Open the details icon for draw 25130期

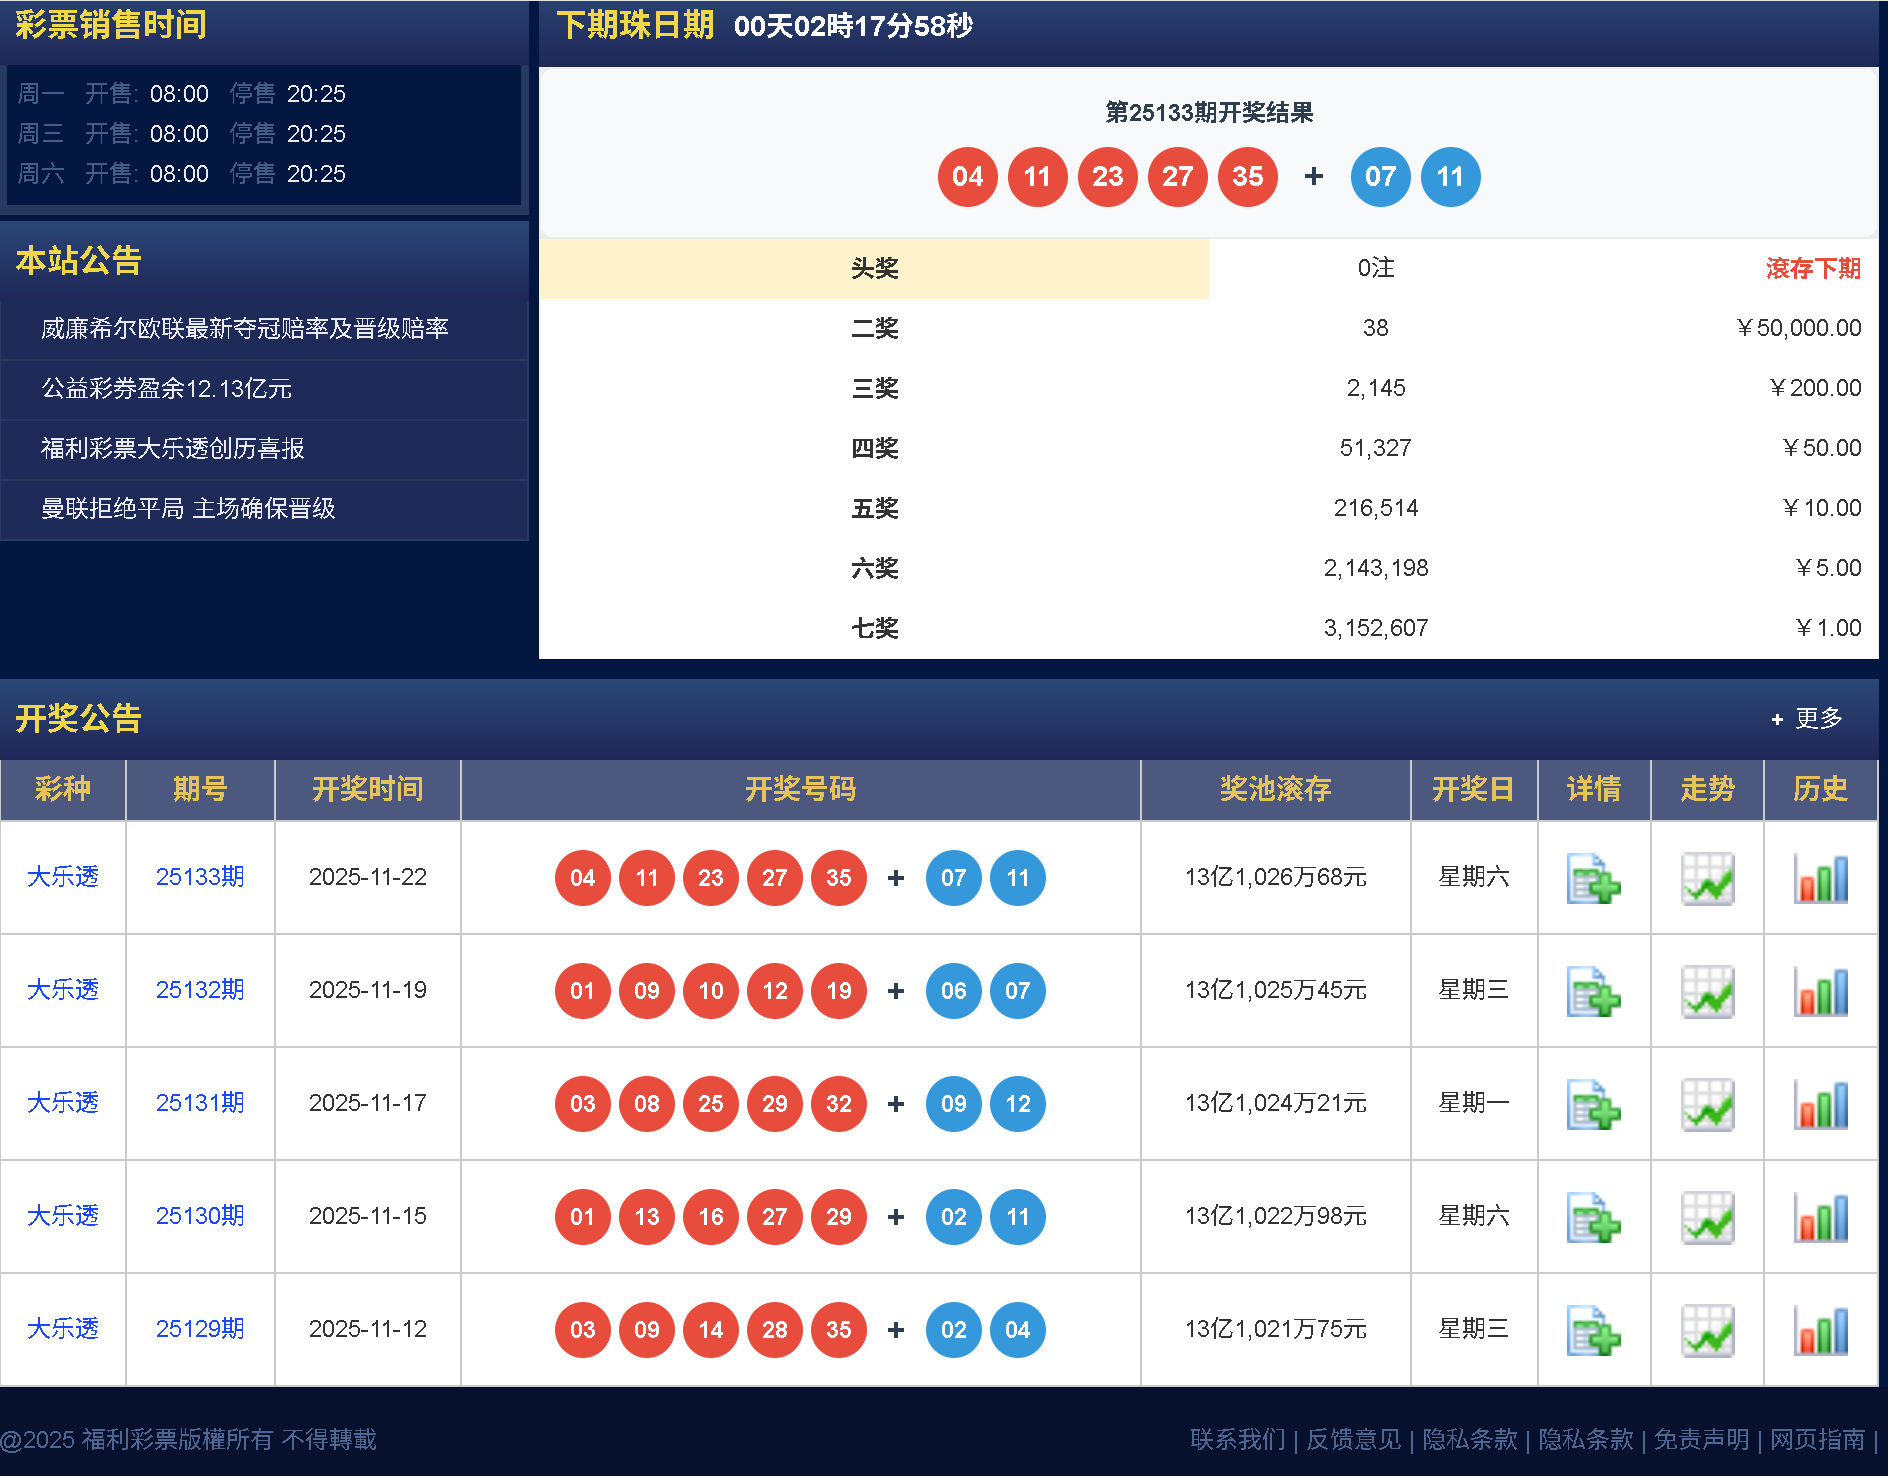pos(1593,1217)
